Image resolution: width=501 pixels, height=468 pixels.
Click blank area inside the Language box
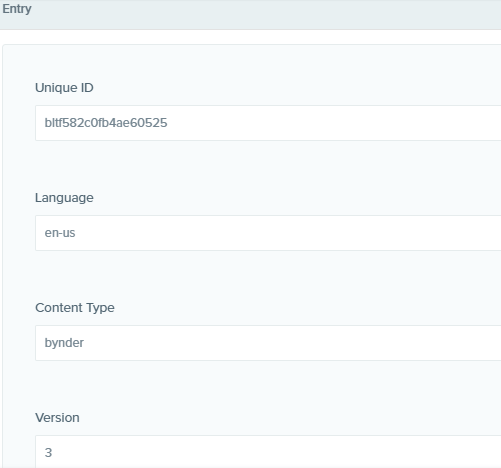click(287, 233)
